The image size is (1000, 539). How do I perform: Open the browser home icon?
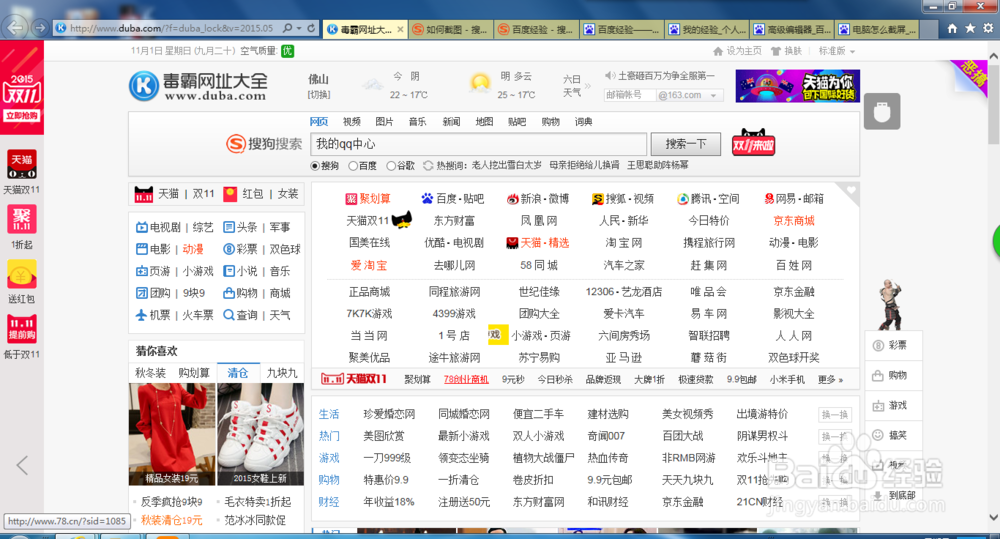pyautogui.click(x=952, y=28)
